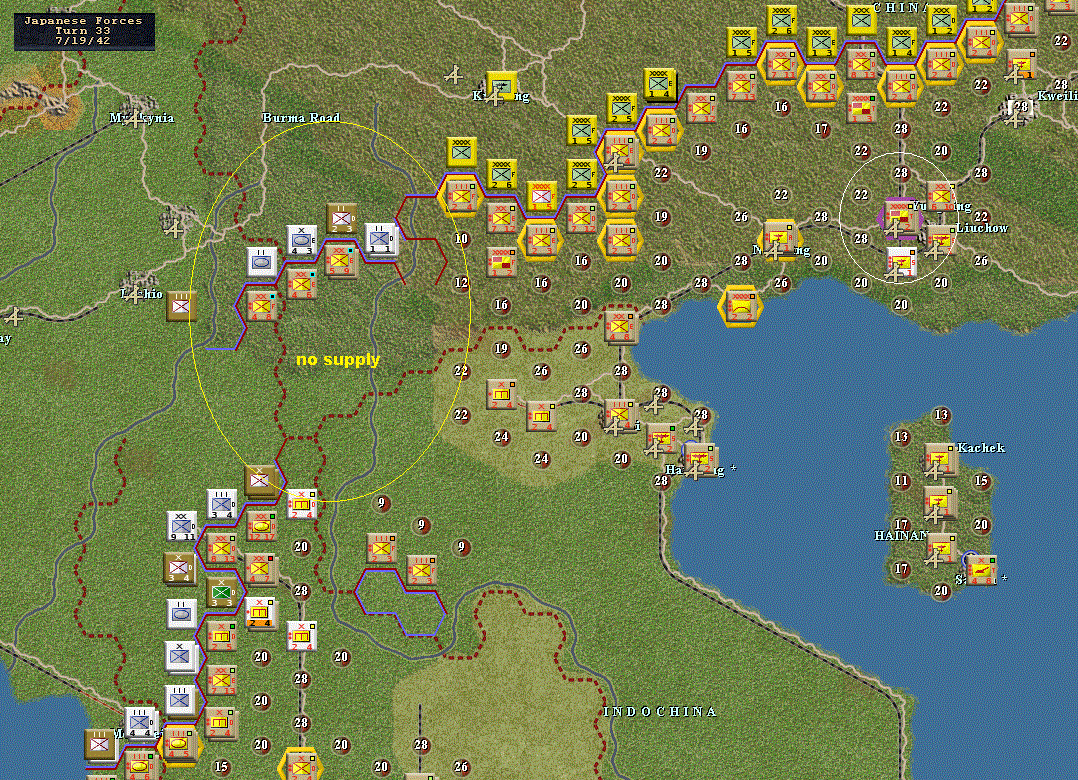Click the Burma Road map label
1078x780 pixels.
pos(301,118)
